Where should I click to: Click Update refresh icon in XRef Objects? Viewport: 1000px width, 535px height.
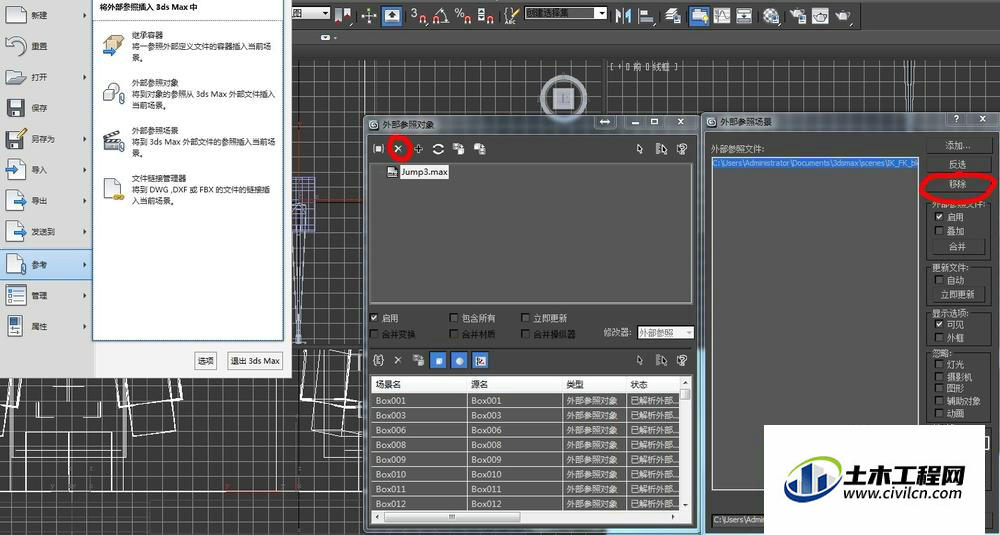pyautogui.click(x=438, y=149)
